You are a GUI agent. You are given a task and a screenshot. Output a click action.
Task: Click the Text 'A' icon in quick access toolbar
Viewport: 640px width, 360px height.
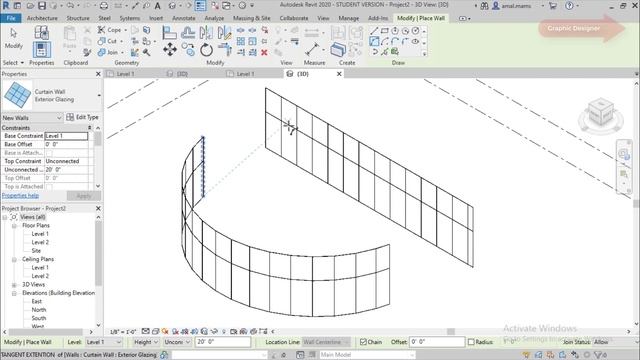(x=158, y=6)
